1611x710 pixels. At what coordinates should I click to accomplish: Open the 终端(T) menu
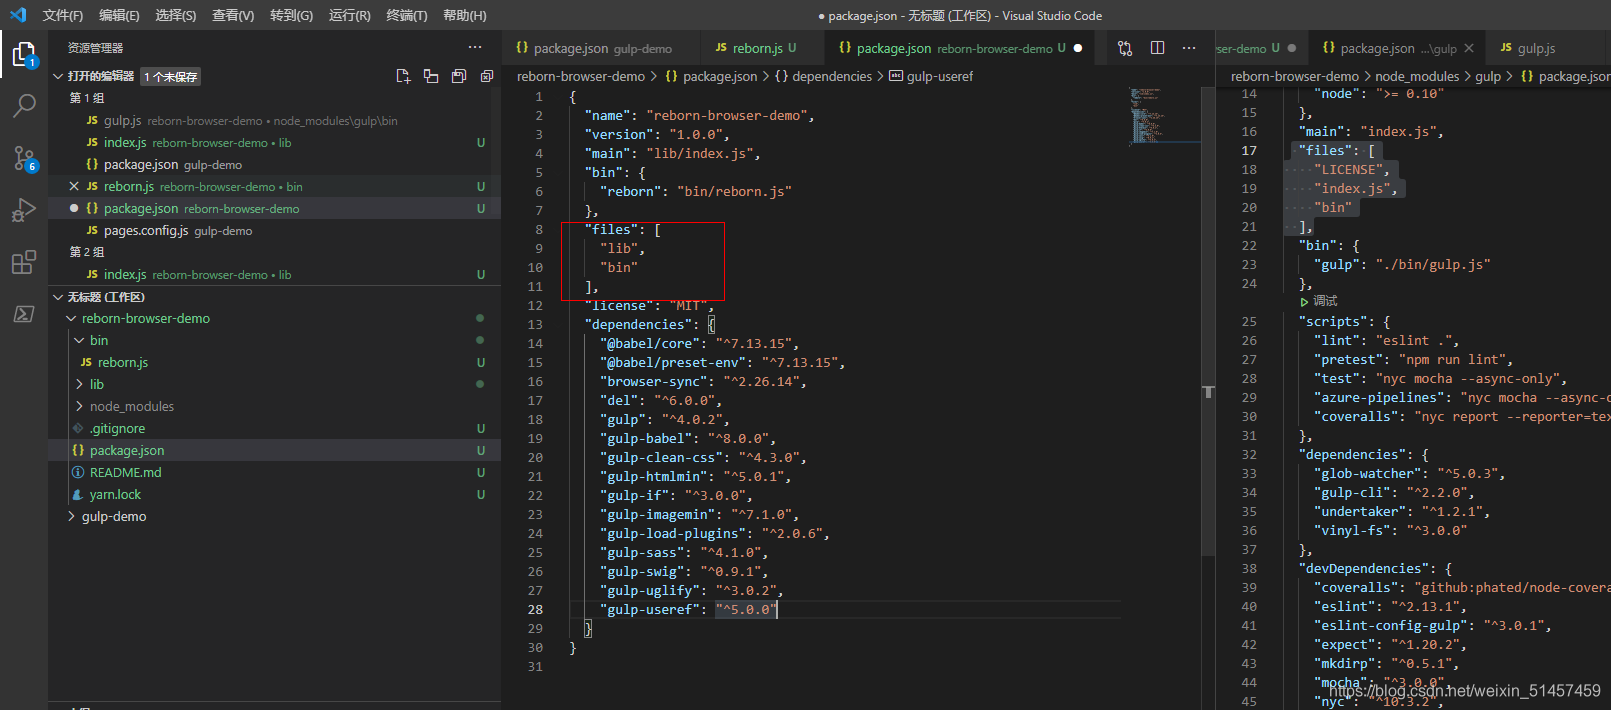[406, 15]
